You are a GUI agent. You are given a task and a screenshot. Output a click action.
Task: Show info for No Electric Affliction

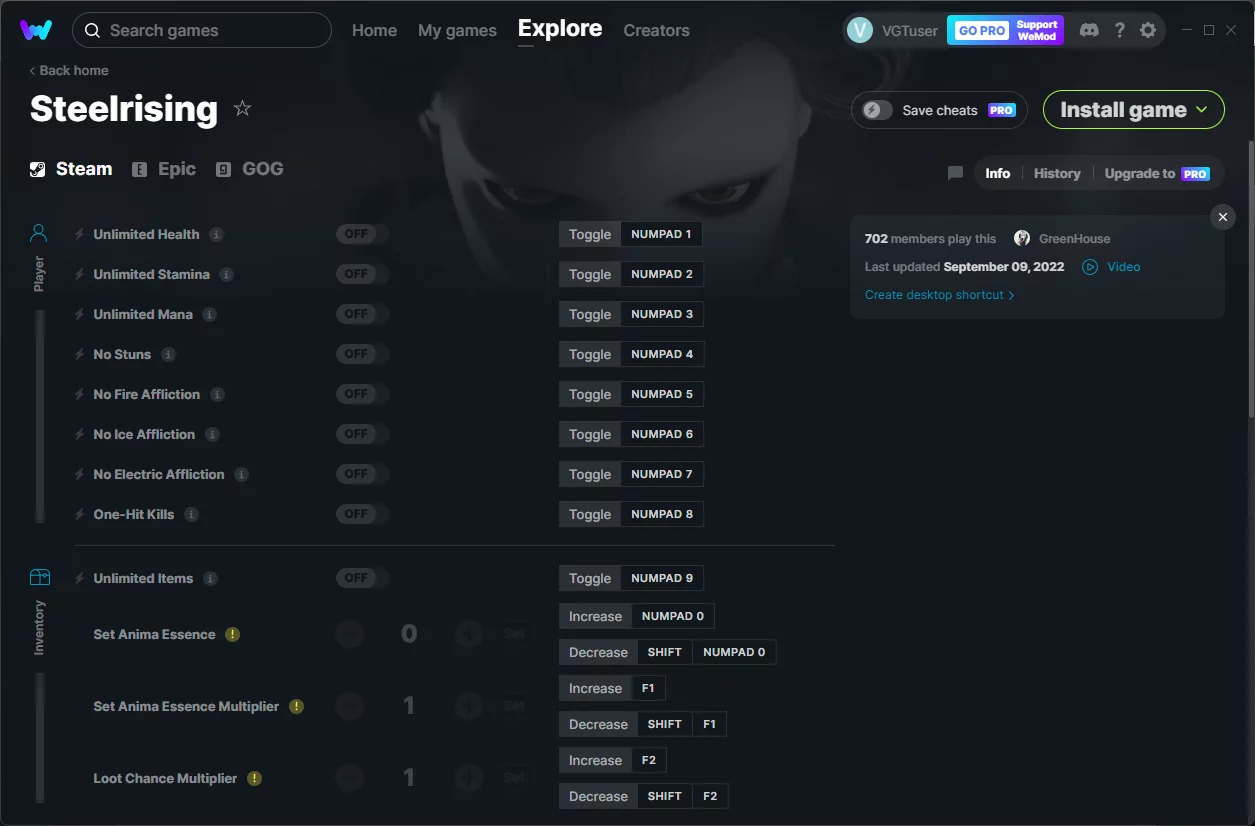click(241, 474)
